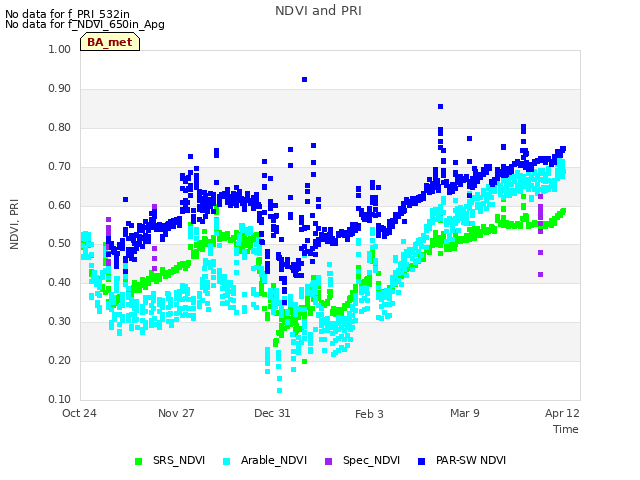Viewport: 640px width, 480px height.
Task: Click the Apr 12 axis tick label
Action: pos(562,413)
